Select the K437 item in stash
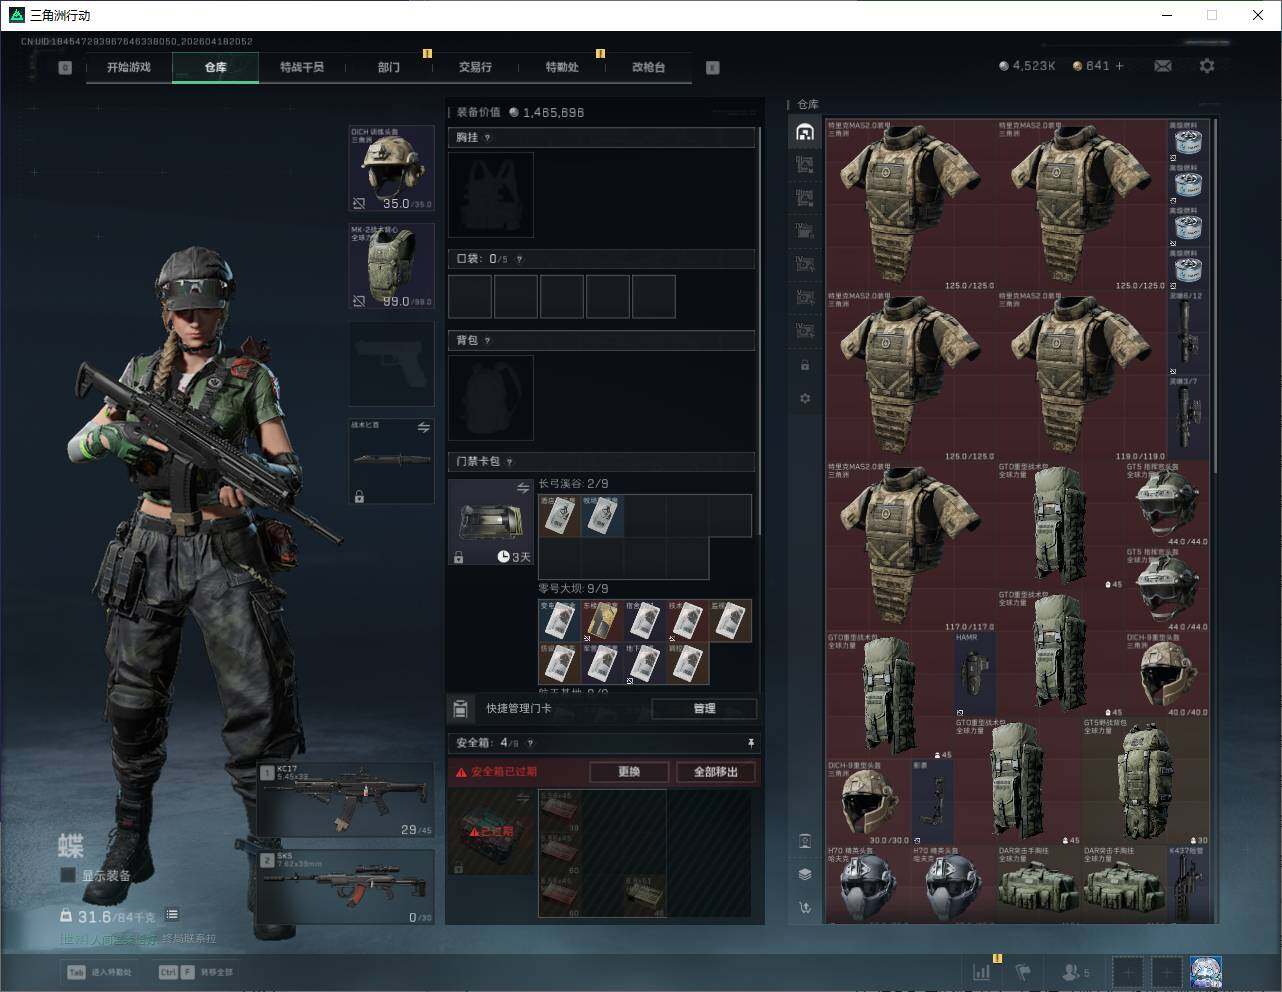This screenshot has width=1282, height=992. click(1188, 885)
